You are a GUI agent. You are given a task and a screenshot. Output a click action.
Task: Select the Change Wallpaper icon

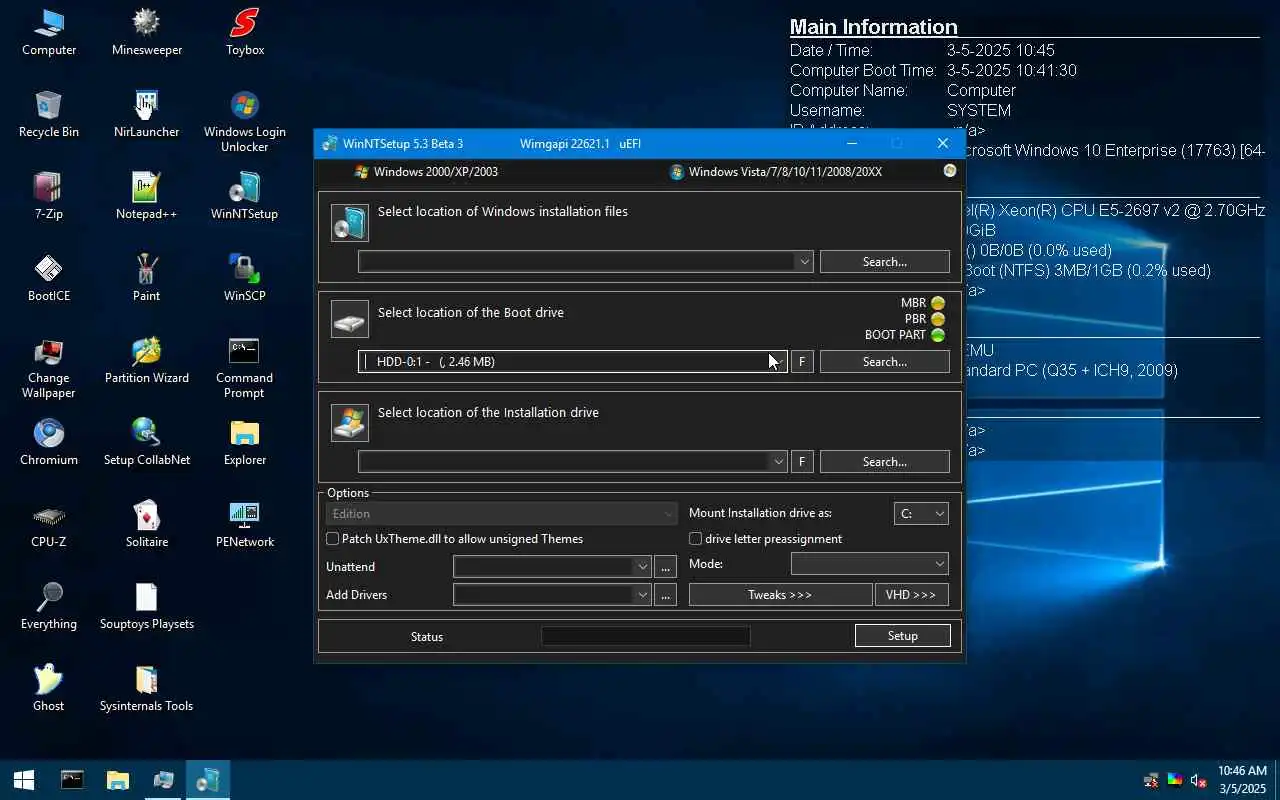[48, 367]
